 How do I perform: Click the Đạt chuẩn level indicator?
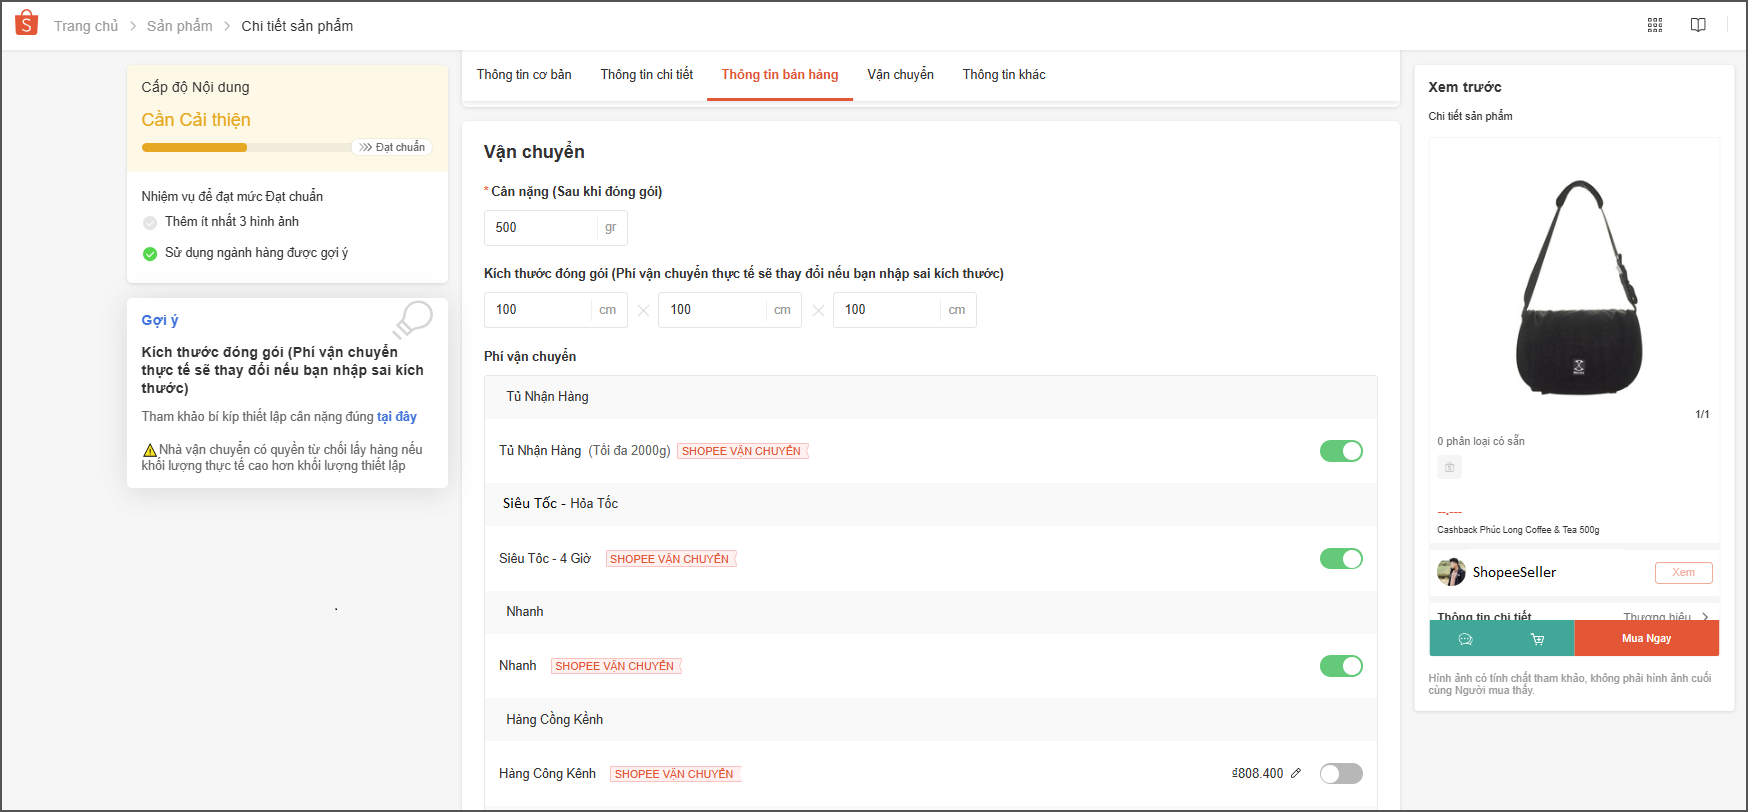[393, 147]
